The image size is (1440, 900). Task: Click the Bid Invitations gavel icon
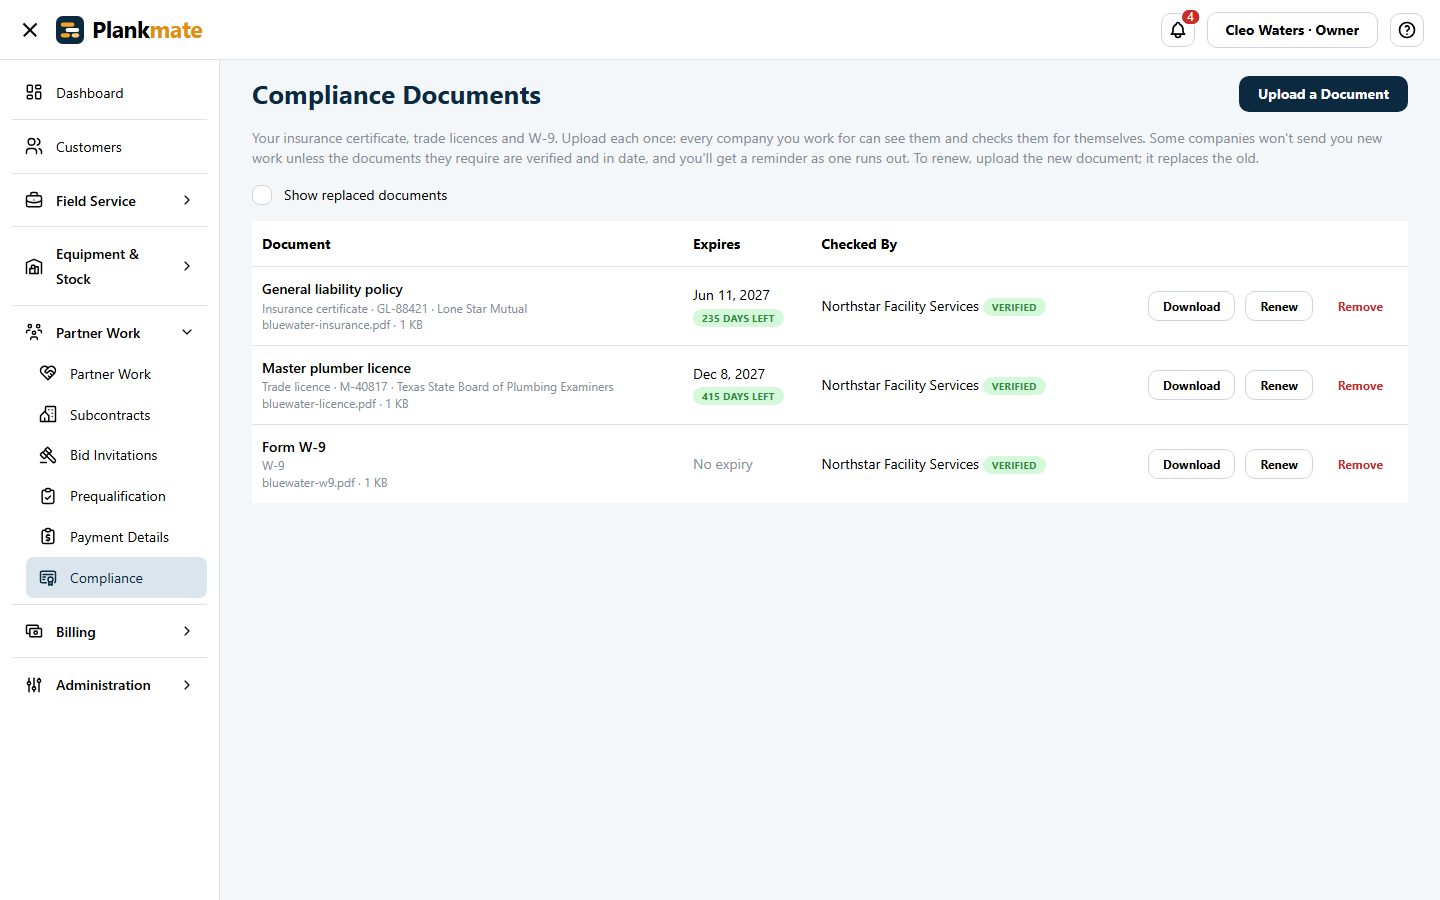click(x=48, y=455)
